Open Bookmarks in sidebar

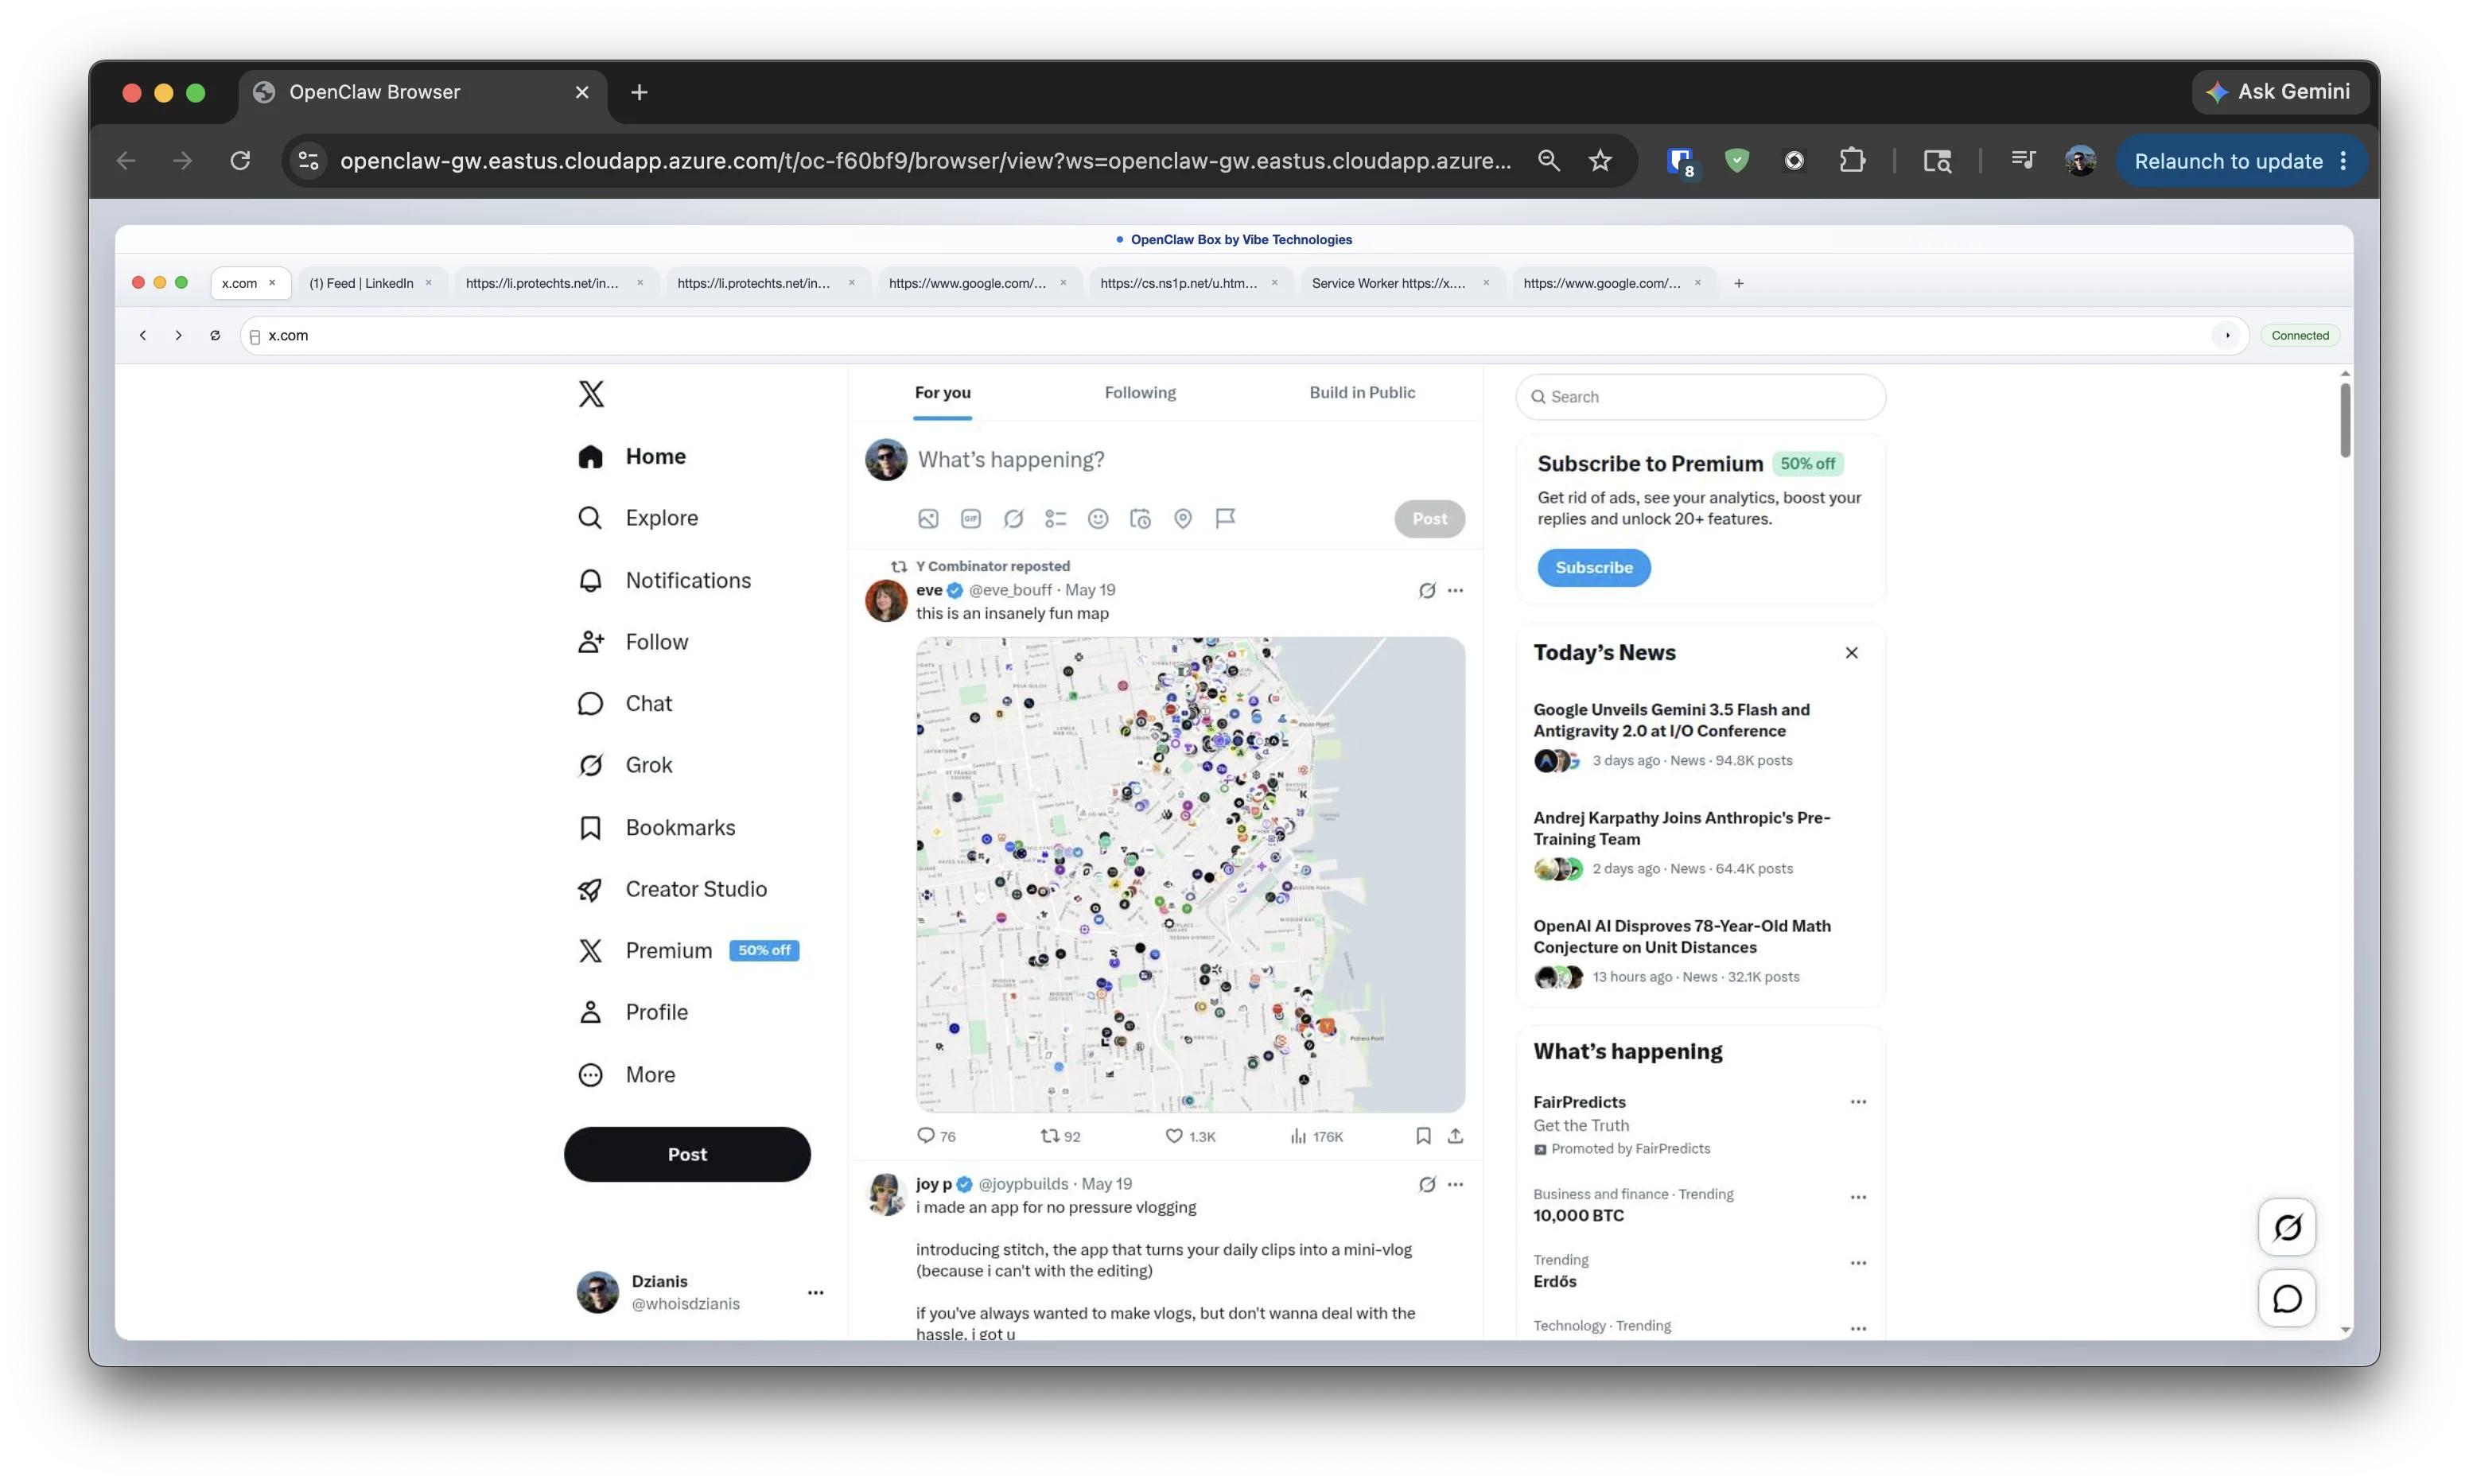click(x=656, y=827)
